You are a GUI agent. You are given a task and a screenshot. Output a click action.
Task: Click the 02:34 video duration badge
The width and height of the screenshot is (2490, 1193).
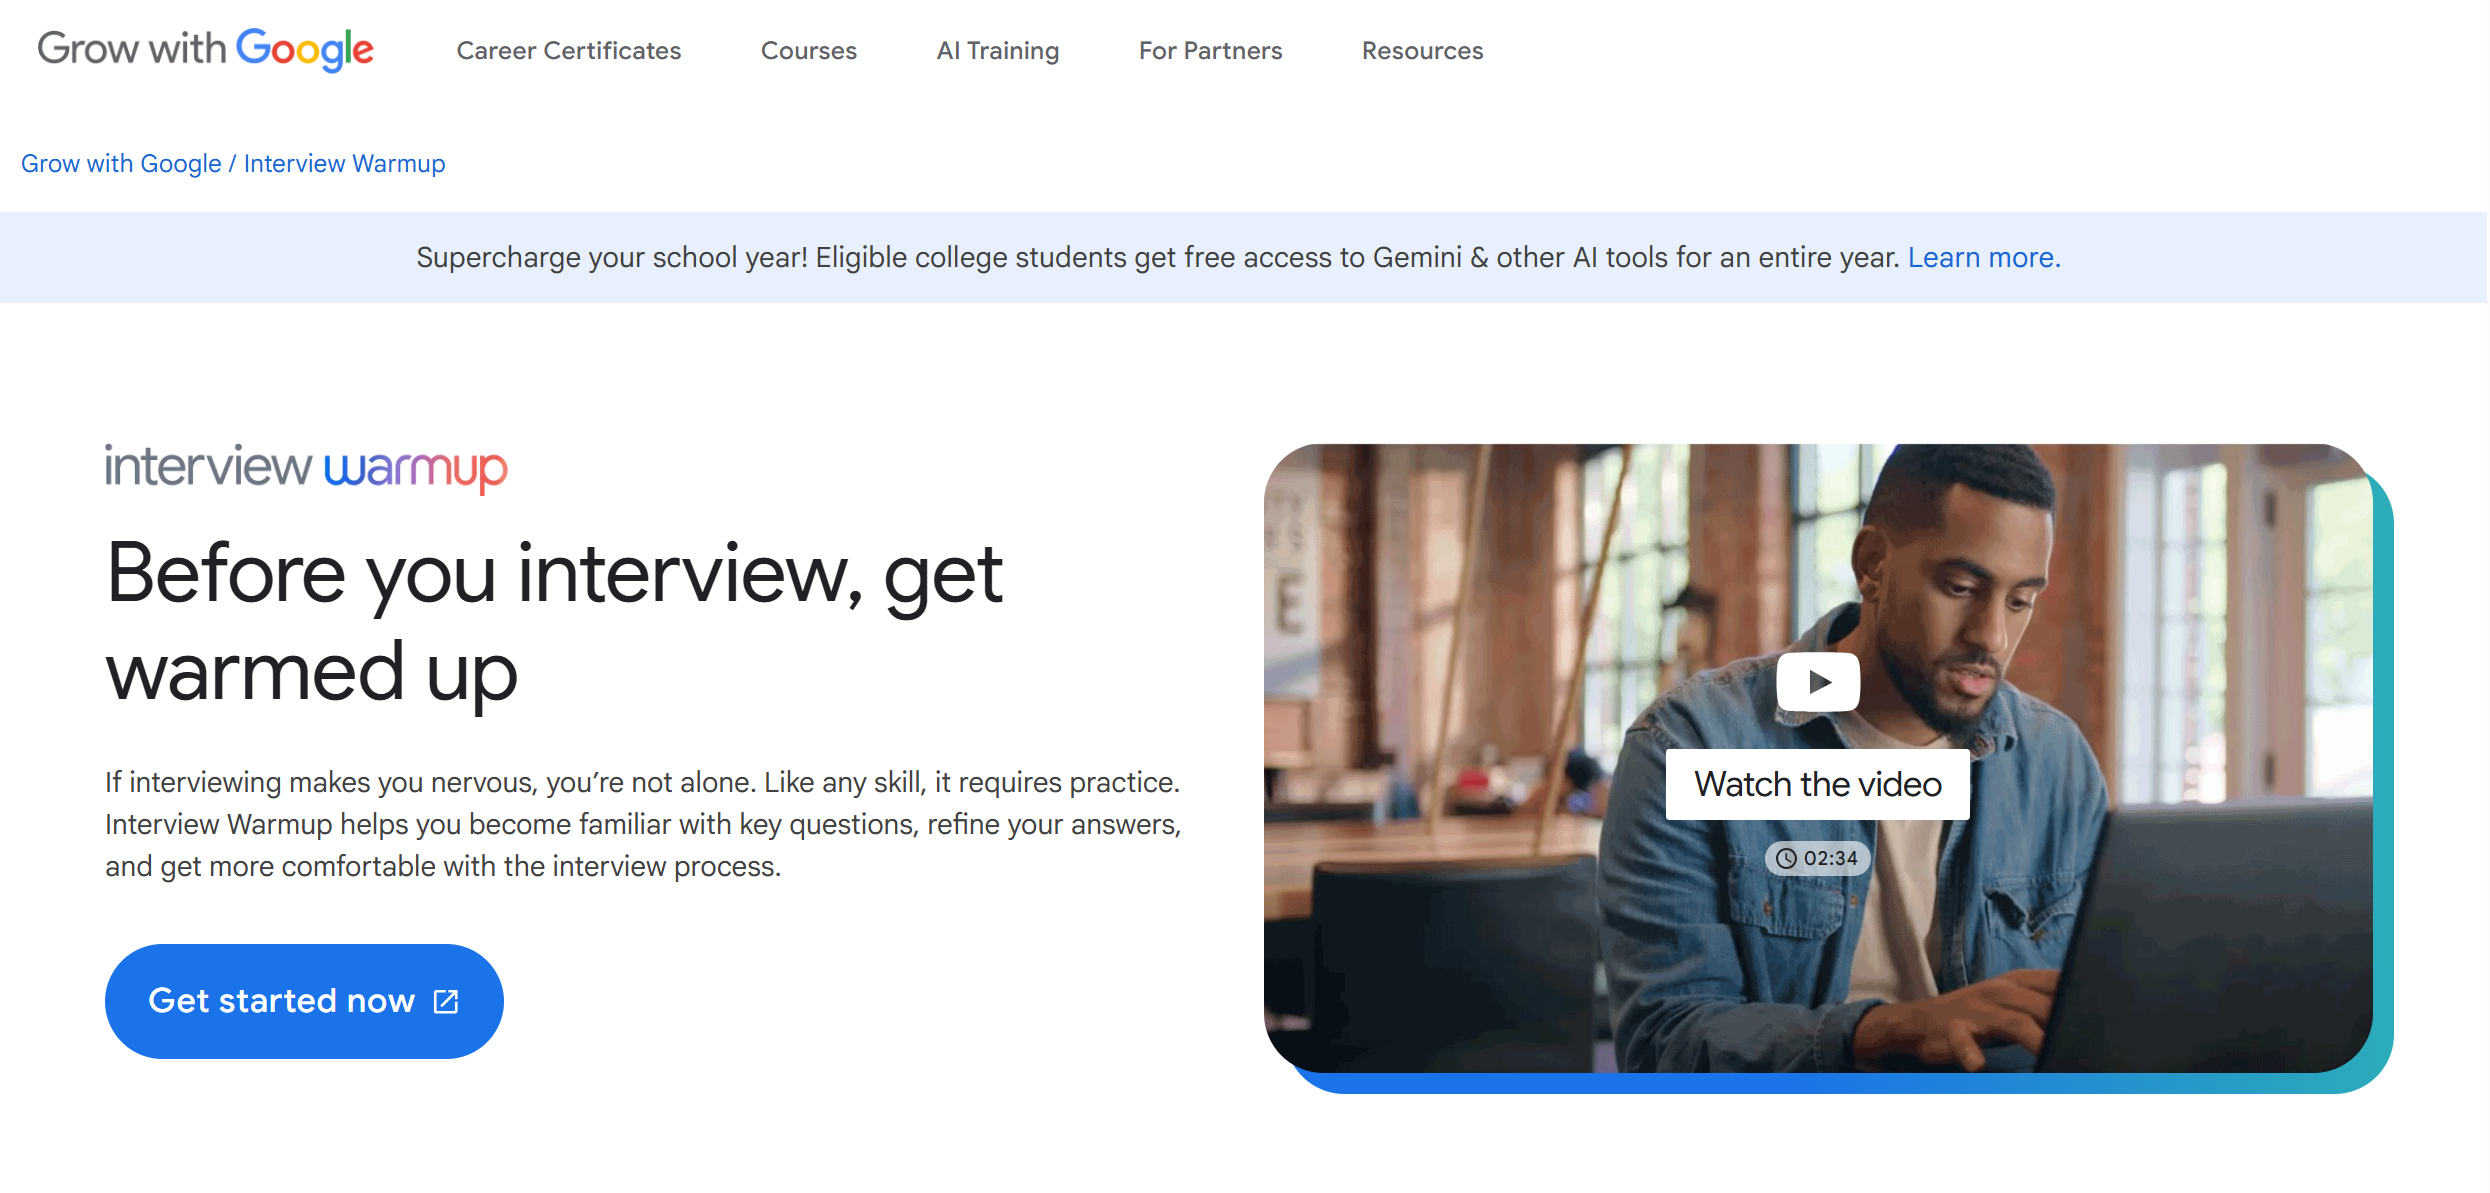[x=1818, y=858]
